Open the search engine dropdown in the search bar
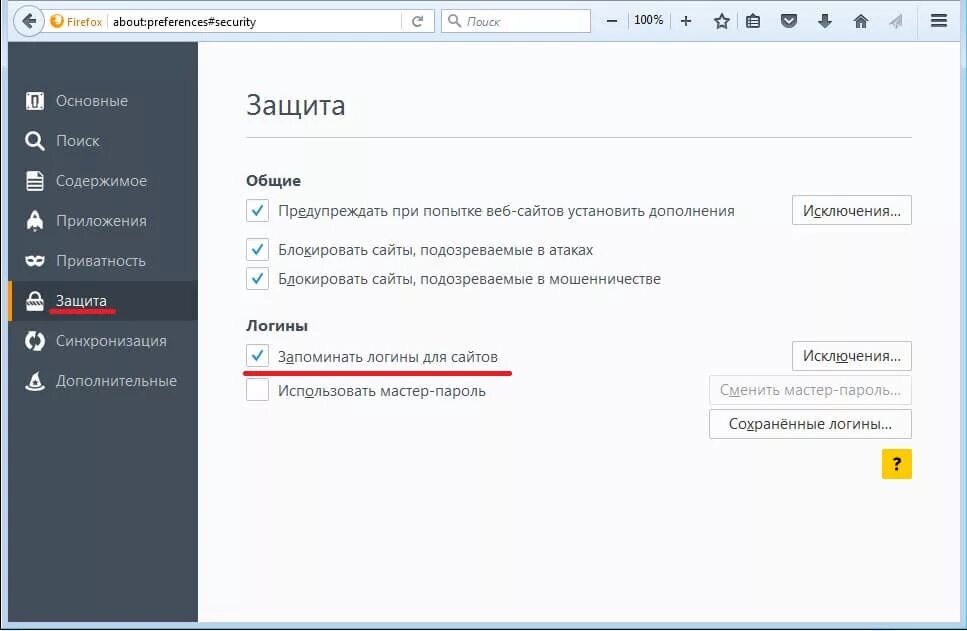Screen dimensions: 967x631 pyautogui.click(x=455, y=20)
